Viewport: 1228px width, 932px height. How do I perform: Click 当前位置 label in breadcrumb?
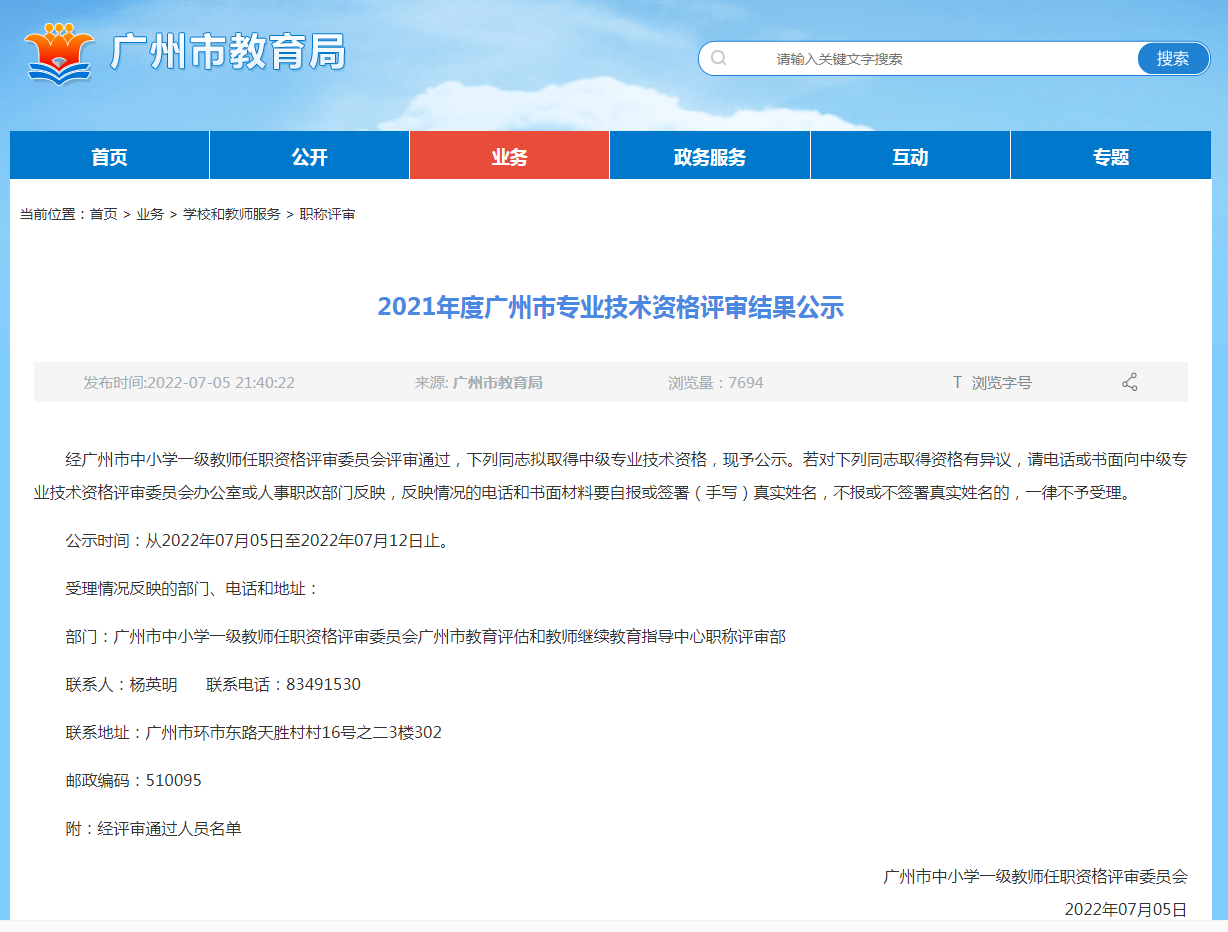54,214
